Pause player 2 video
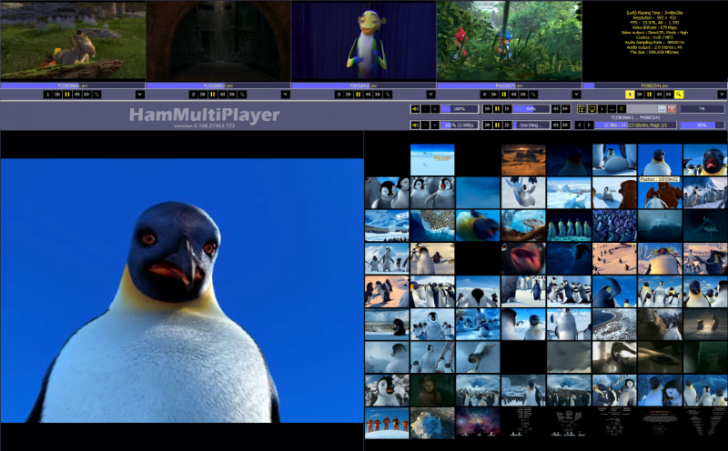 point(213,94)
